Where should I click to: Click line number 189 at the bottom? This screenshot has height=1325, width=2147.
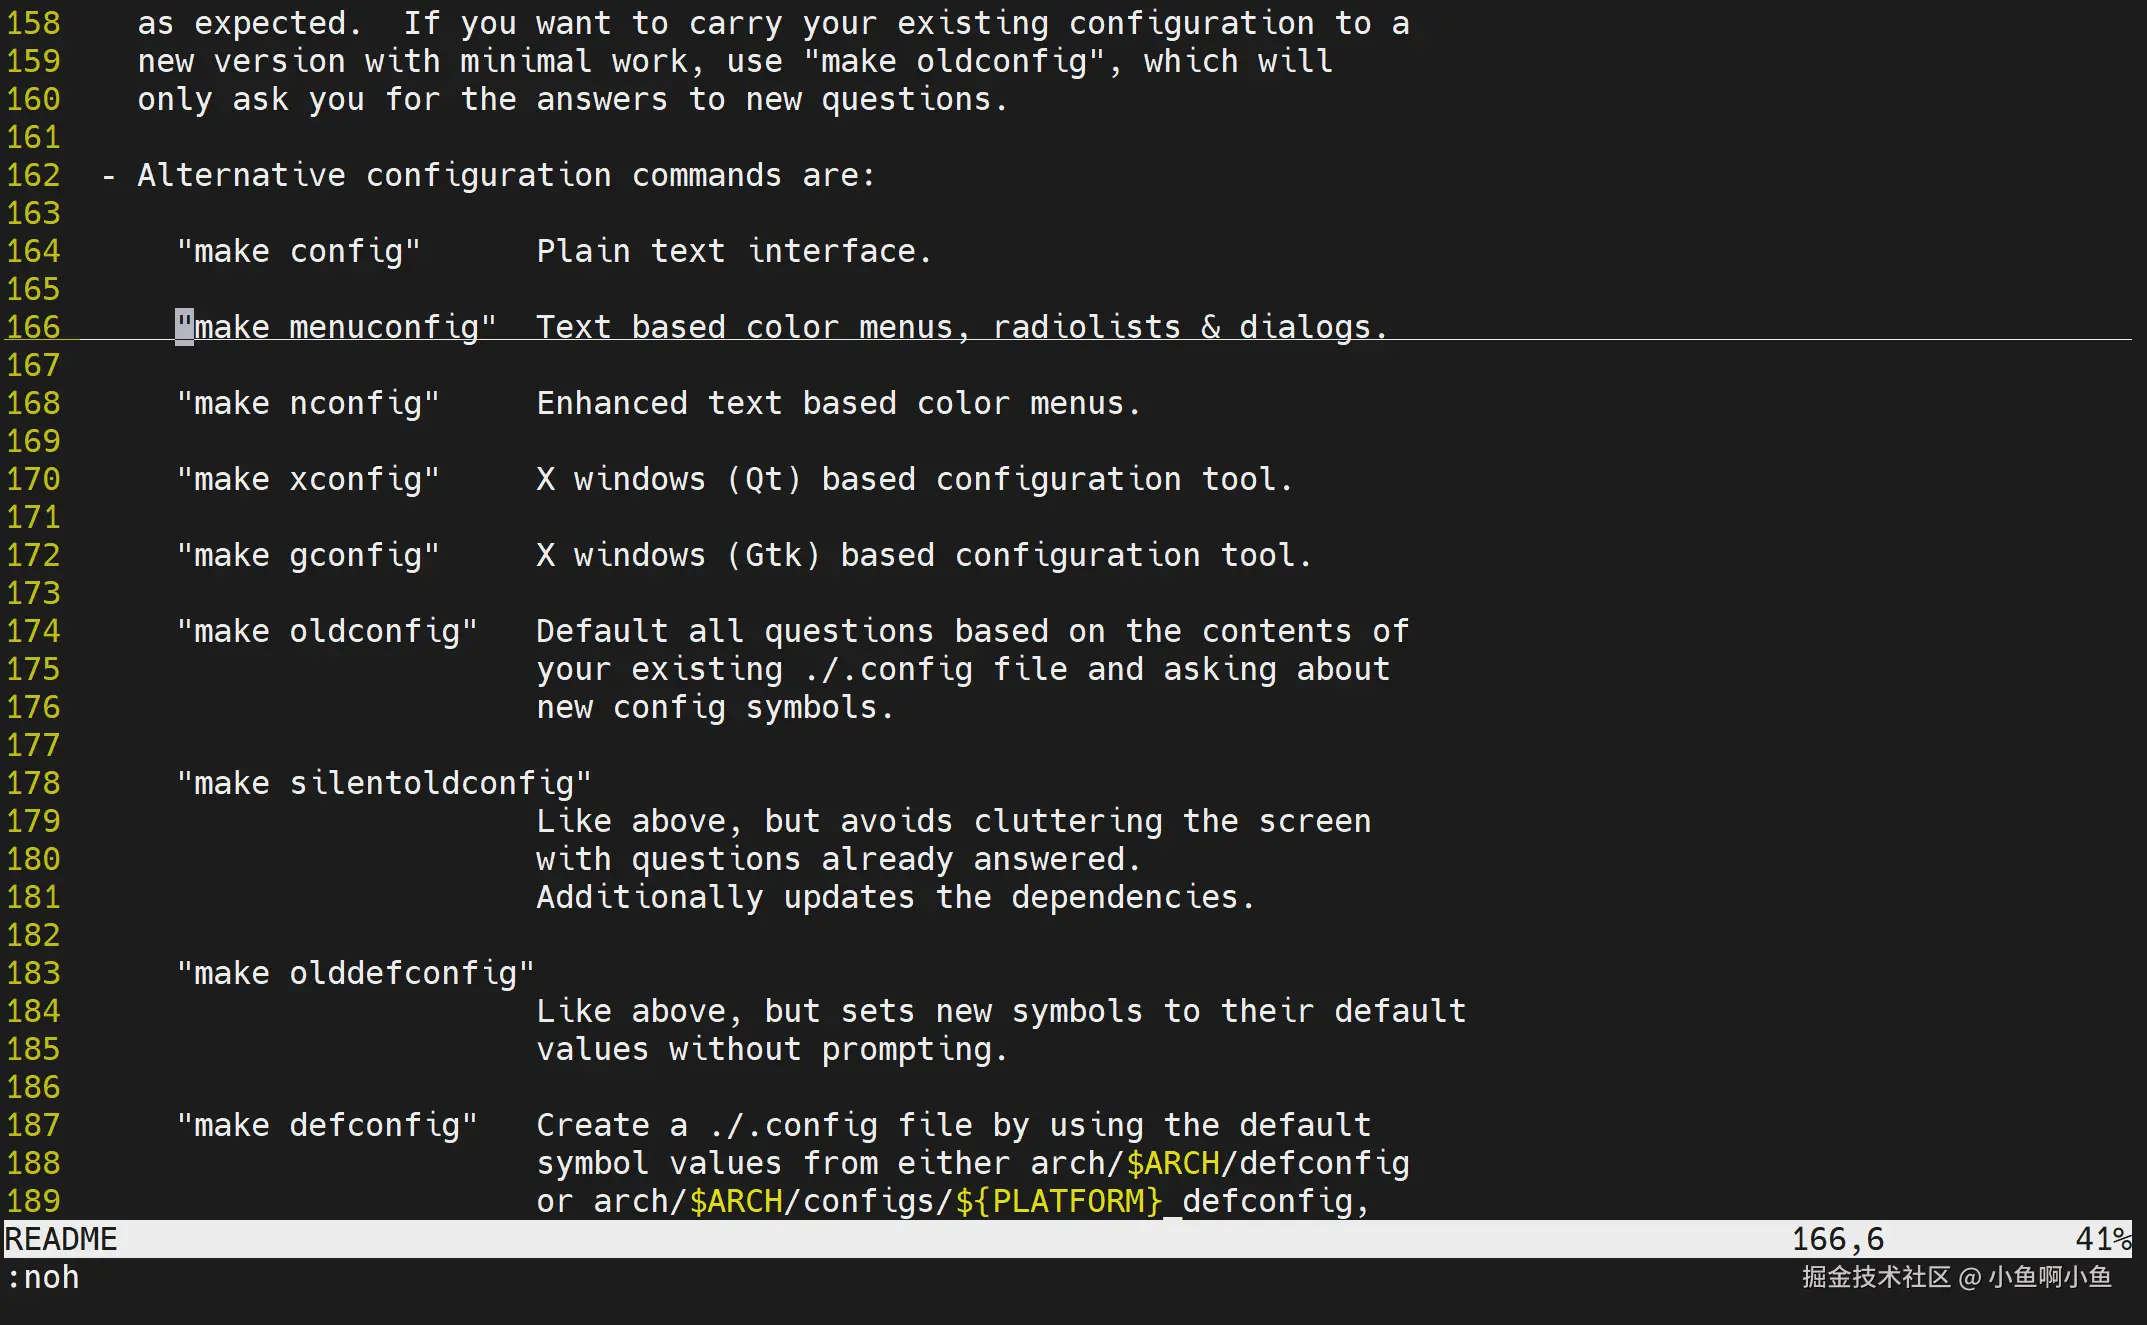click(33, 1201)
